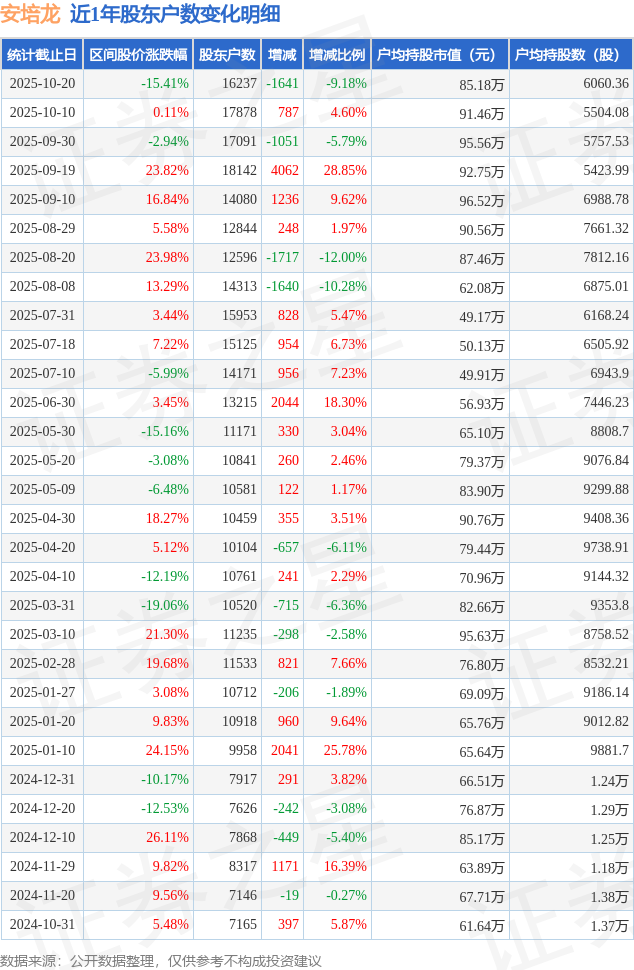The height and width of the screenshot is (970, 634).
Task: Click the 2025-06-30 date cell
Action: coord(42,403)
